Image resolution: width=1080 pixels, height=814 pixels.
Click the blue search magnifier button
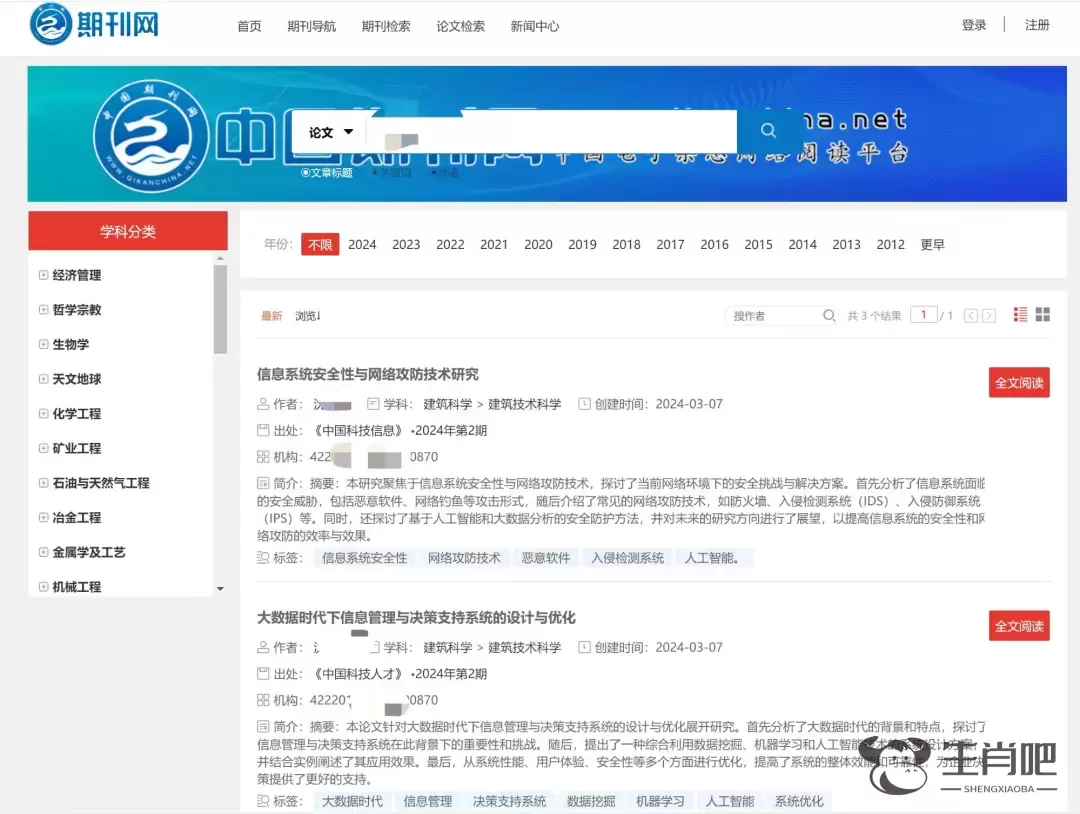pyautogui.click(x=767, y=131)
